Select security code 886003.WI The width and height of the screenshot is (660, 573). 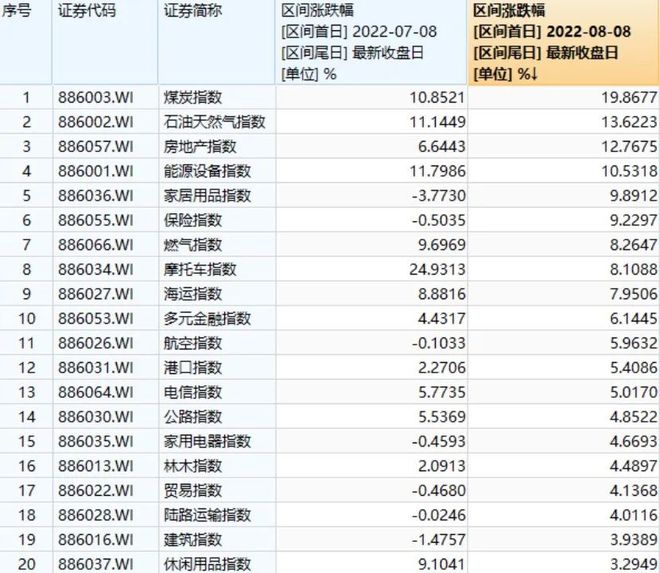pos(96,98)
